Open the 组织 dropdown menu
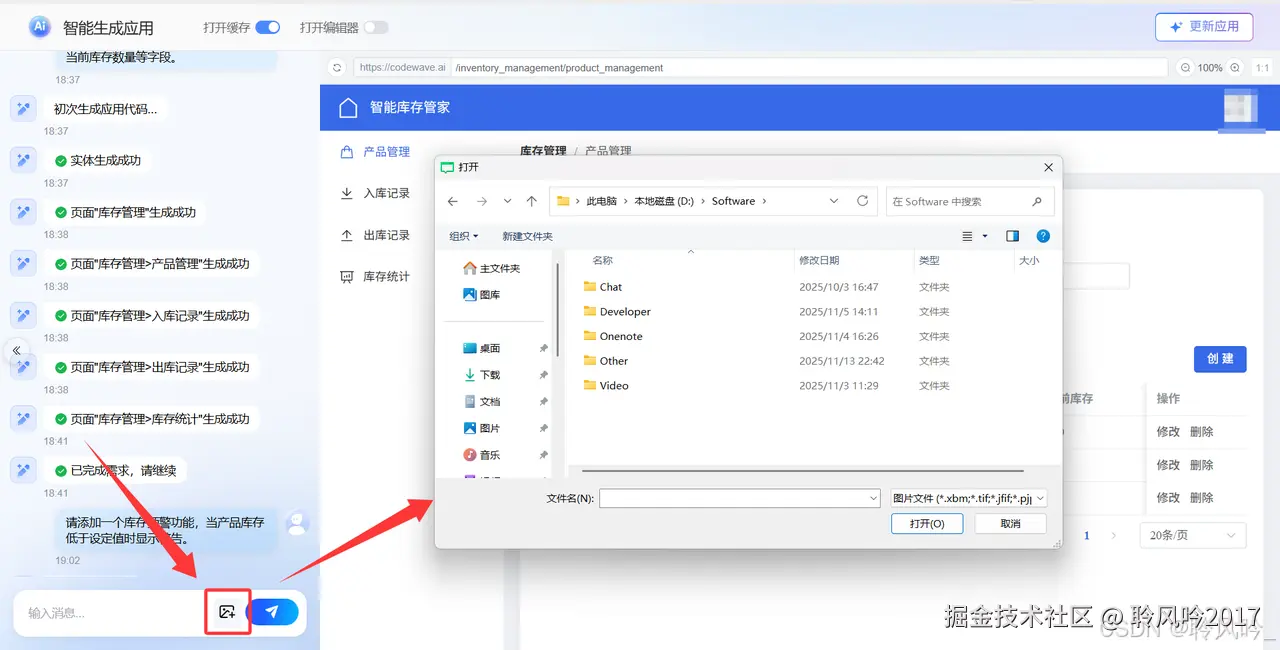 point(462,235)
